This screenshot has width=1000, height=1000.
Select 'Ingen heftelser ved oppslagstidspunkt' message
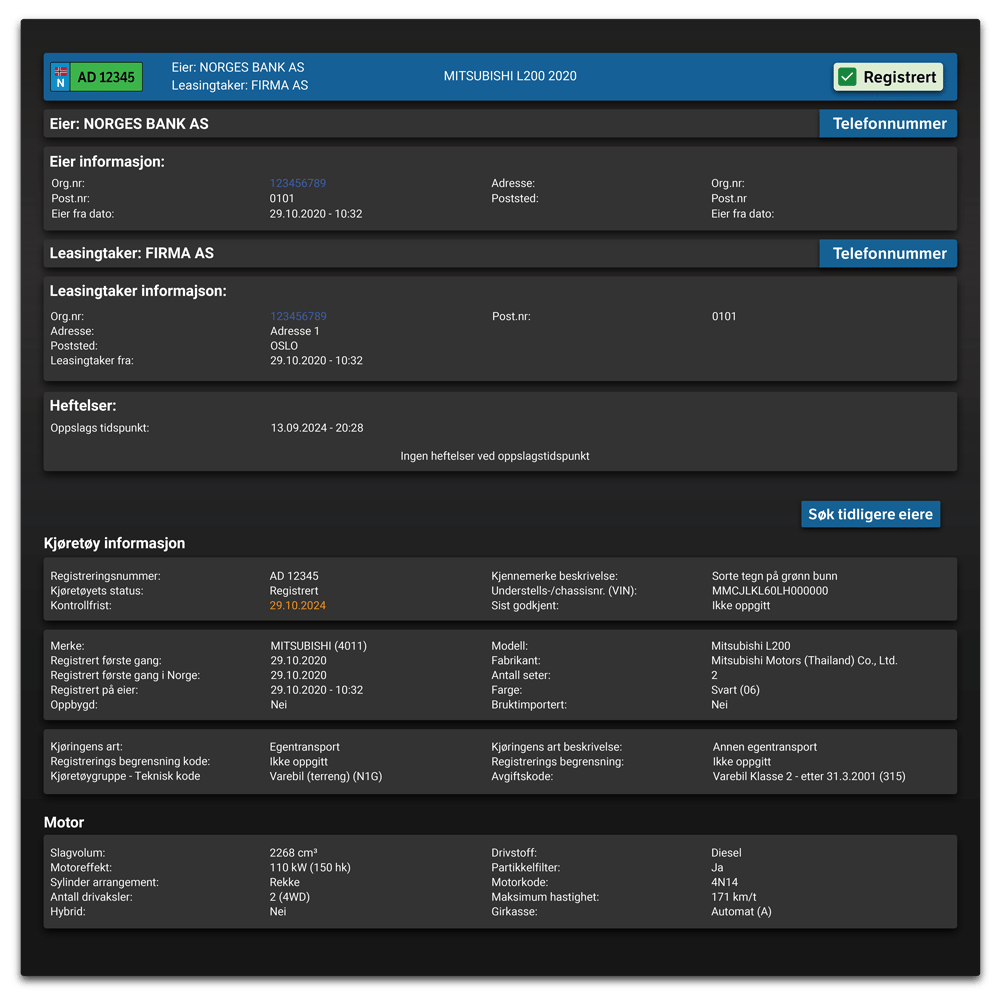click(x=495, y=456)
